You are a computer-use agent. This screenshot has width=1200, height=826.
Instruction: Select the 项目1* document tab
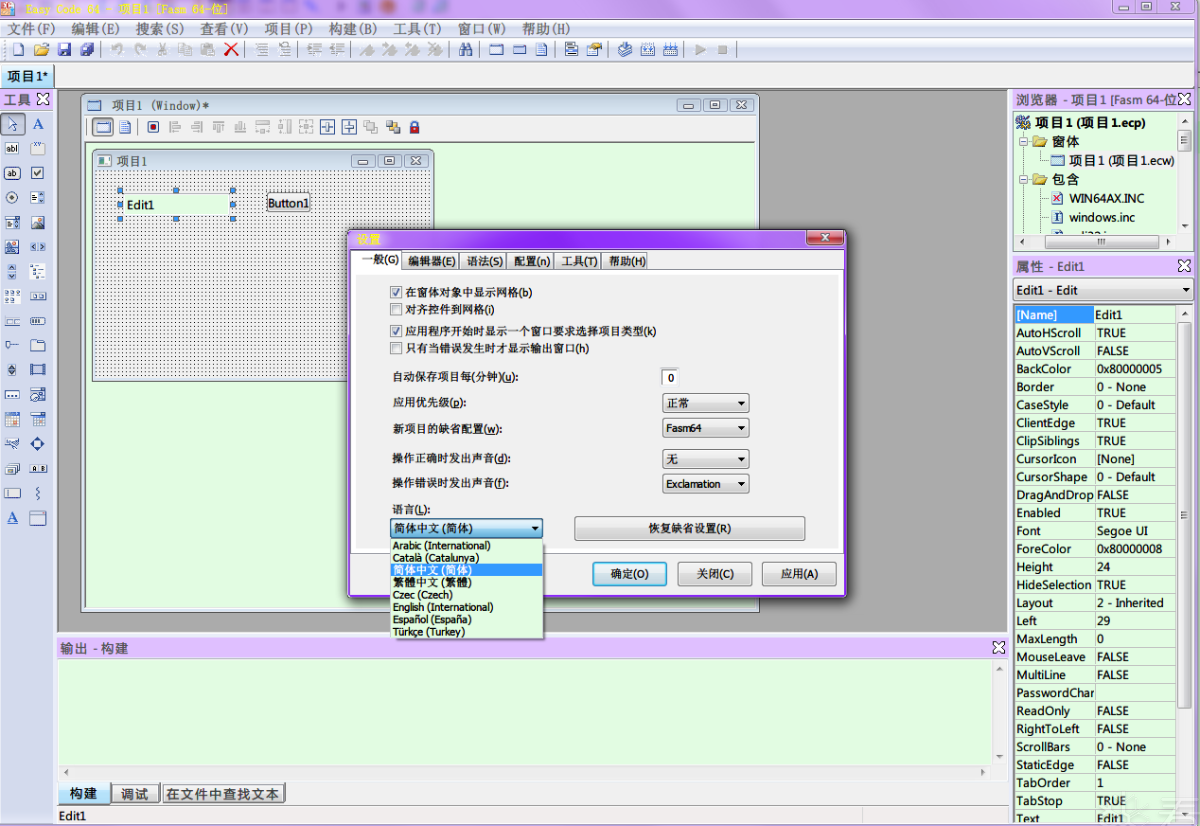27,77
